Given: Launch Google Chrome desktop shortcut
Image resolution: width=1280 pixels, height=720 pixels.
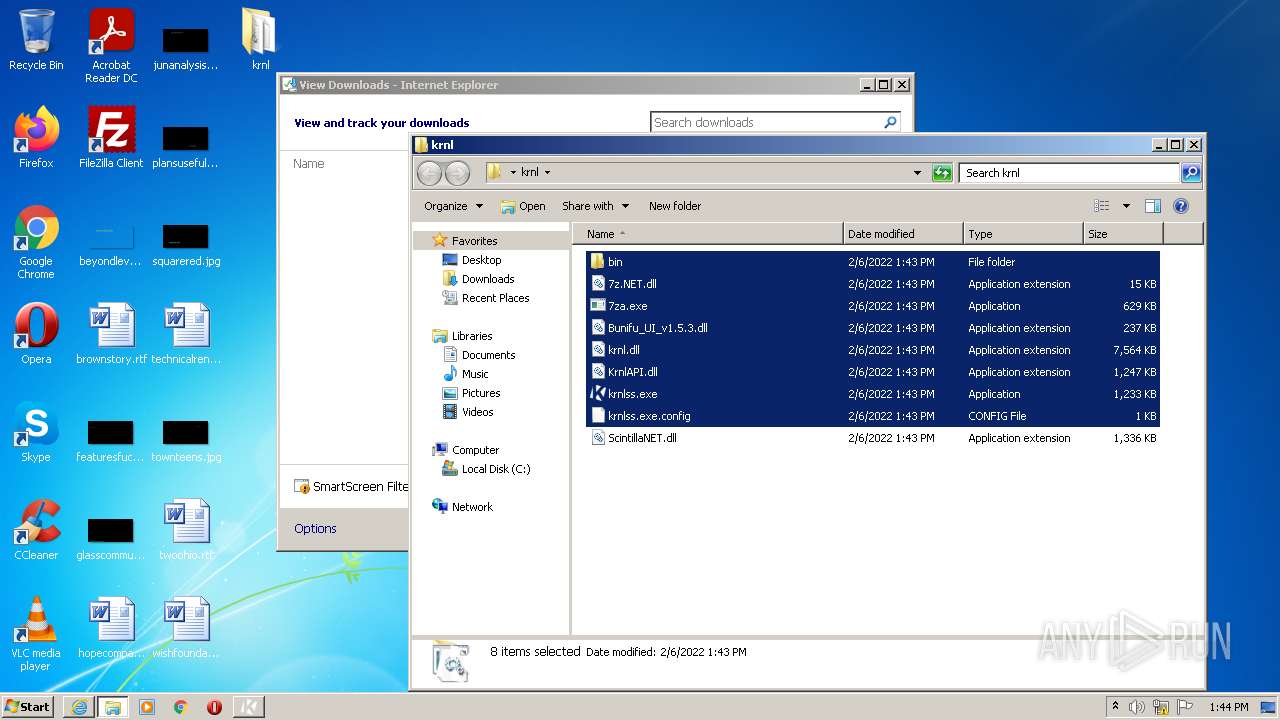Looking at the screenshot, I should click(x=36, y=242).
